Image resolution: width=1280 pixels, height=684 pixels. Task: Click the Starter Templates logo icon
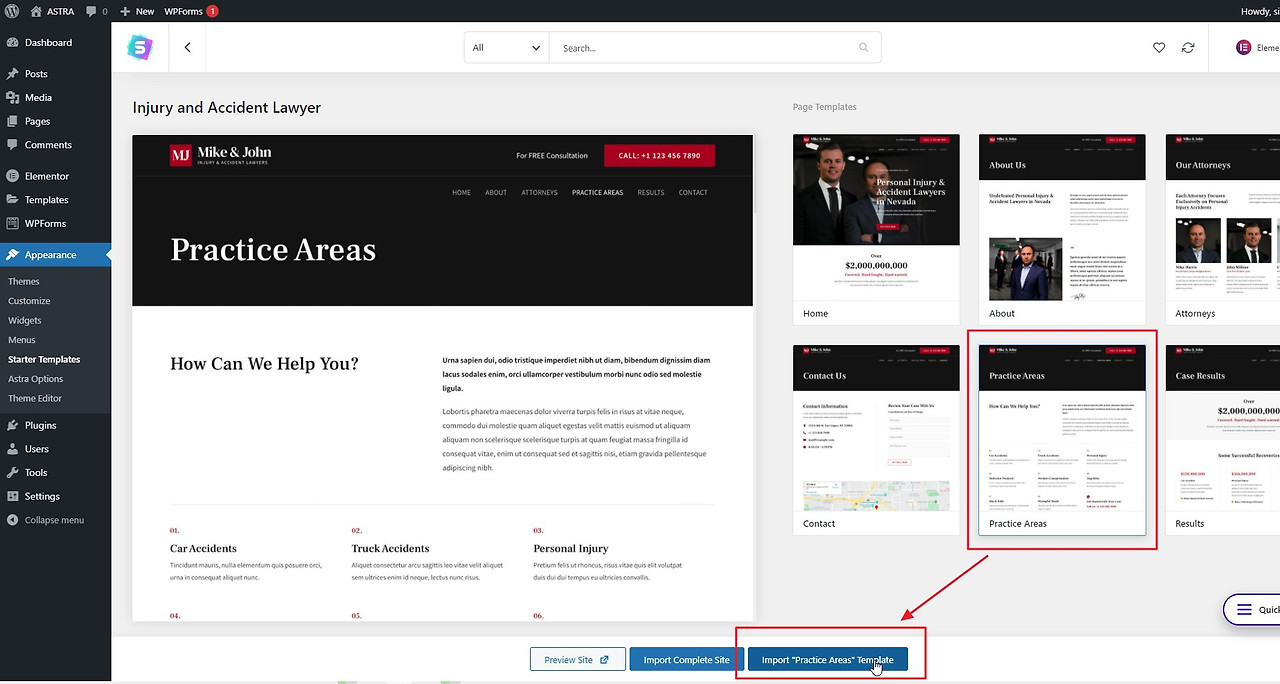140,47
